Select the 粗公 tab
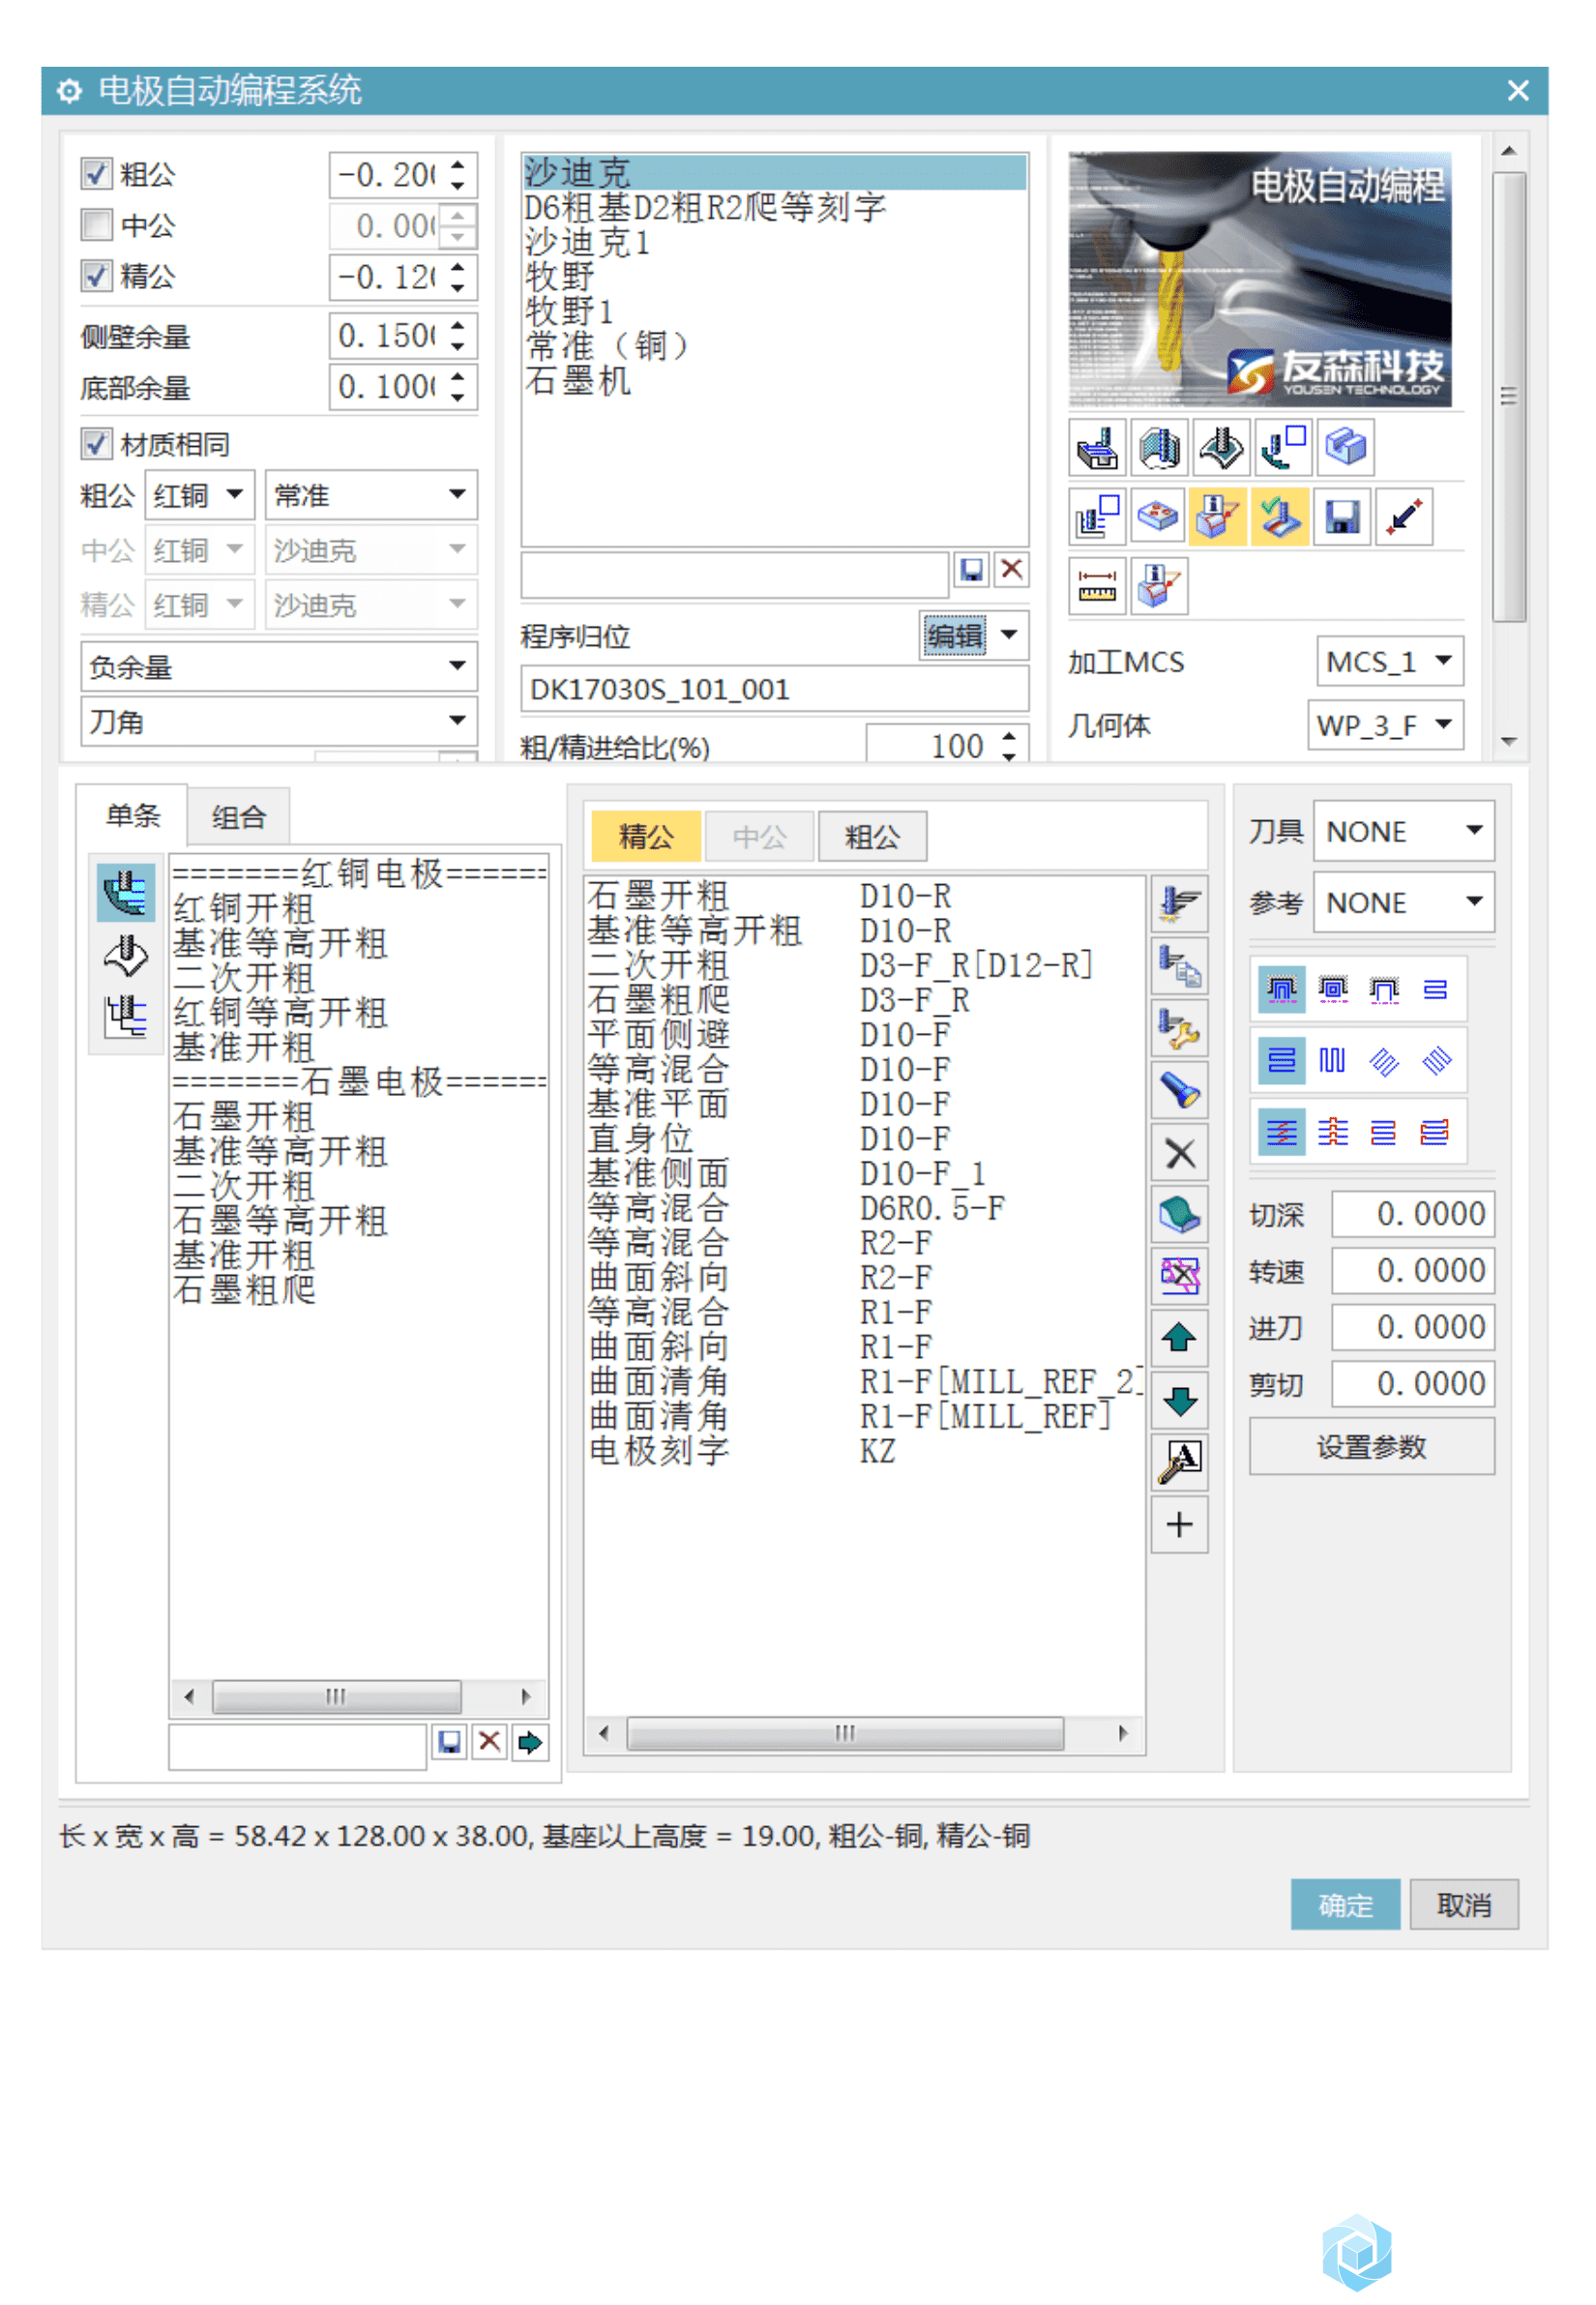This screenshot has width=1596, height=2305. (872, 836)
